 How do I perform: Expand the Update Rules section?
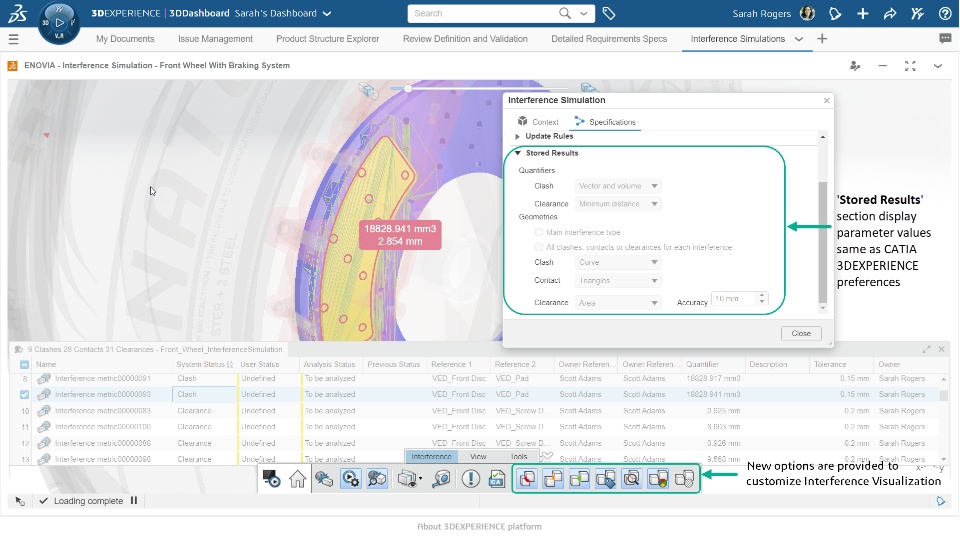click(x=518, y=136)
